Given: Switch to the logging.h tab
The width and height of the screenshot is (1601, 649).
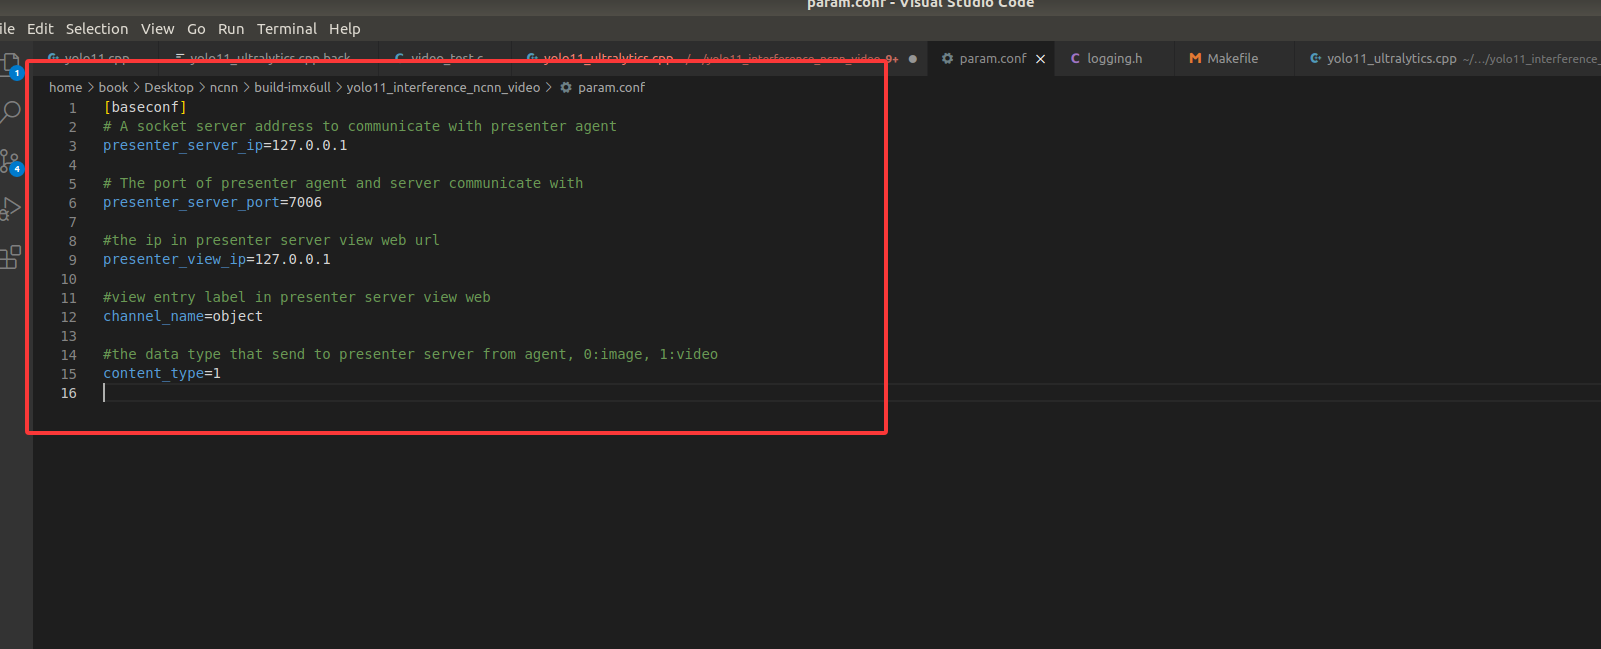Looking at the screenshot, I should click(1113, 59).
